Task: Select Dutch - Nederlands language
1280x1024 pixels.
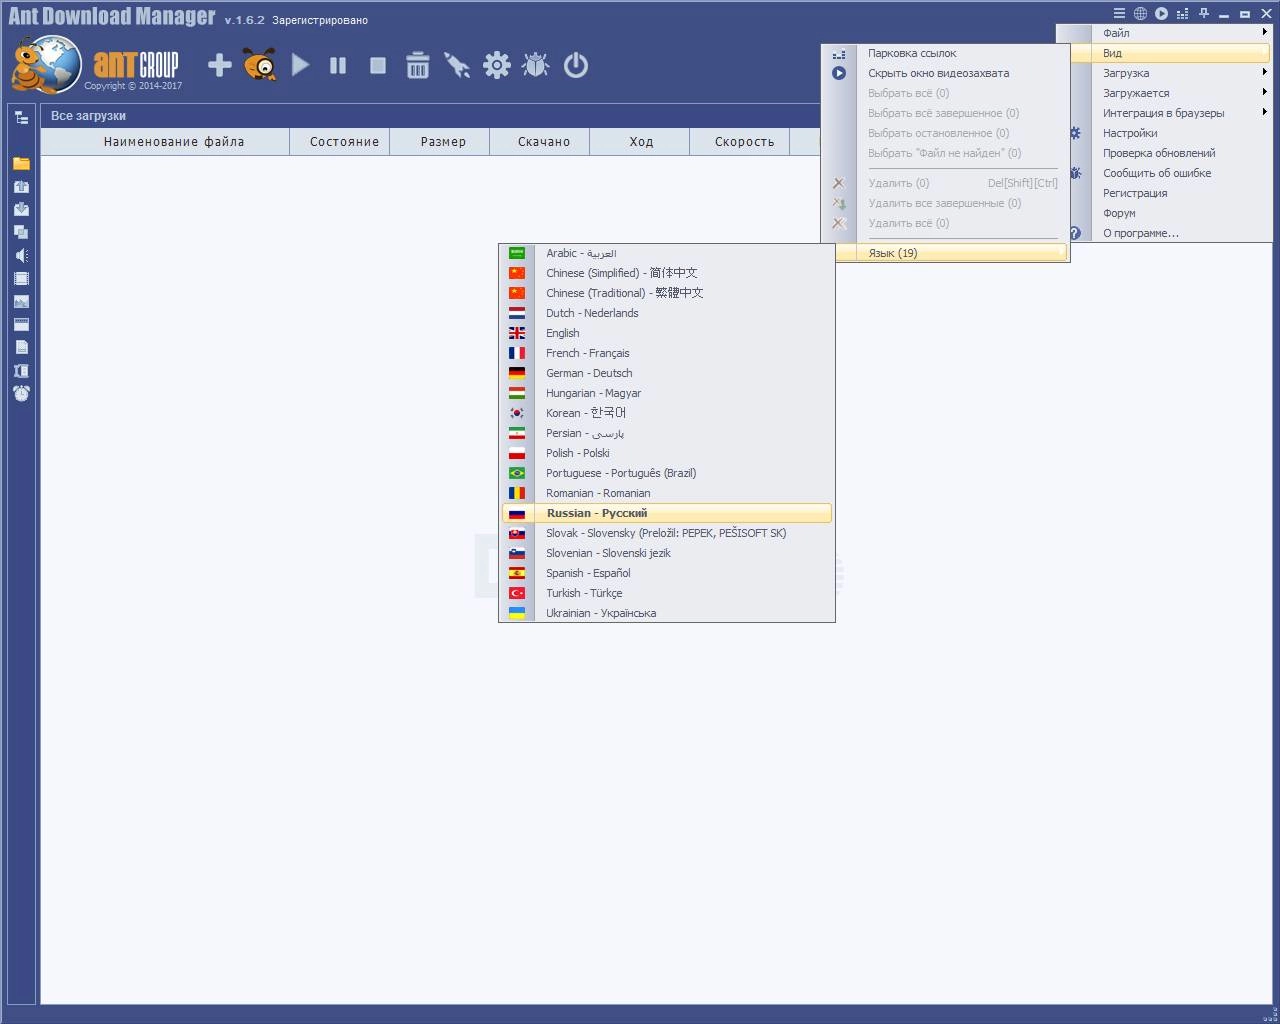Action: click(x=667, y=313)
